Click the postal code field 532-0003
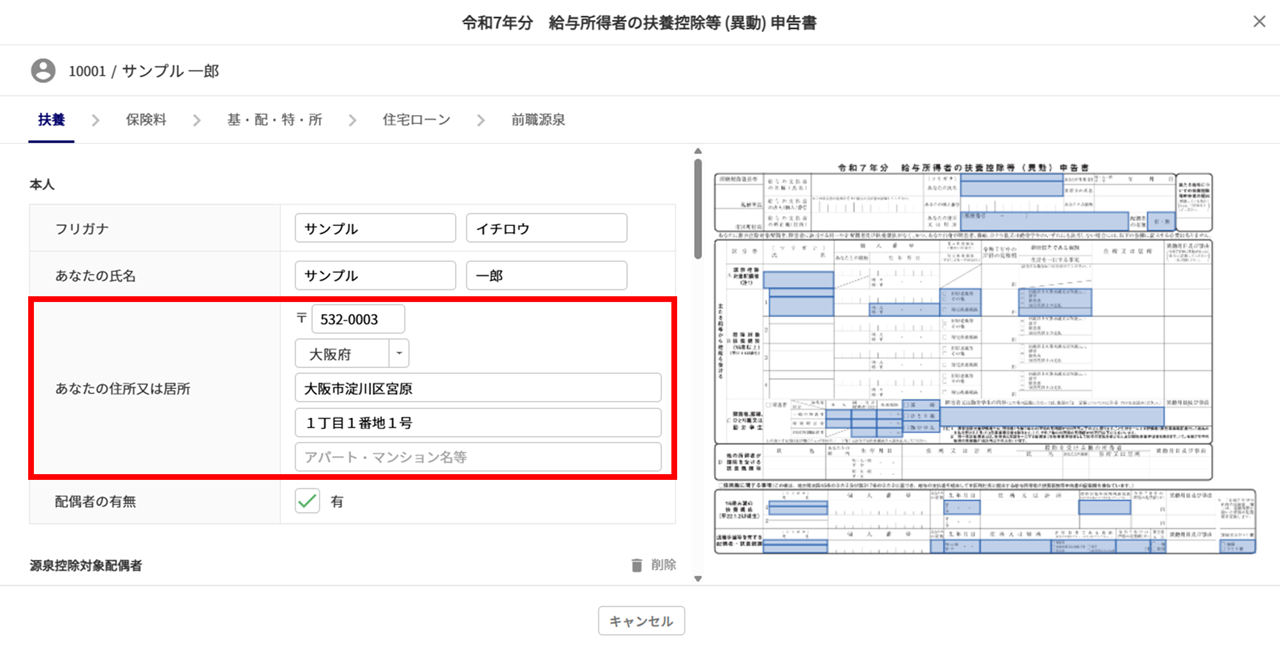This screenshot has height=652, width=1280. 358,319
